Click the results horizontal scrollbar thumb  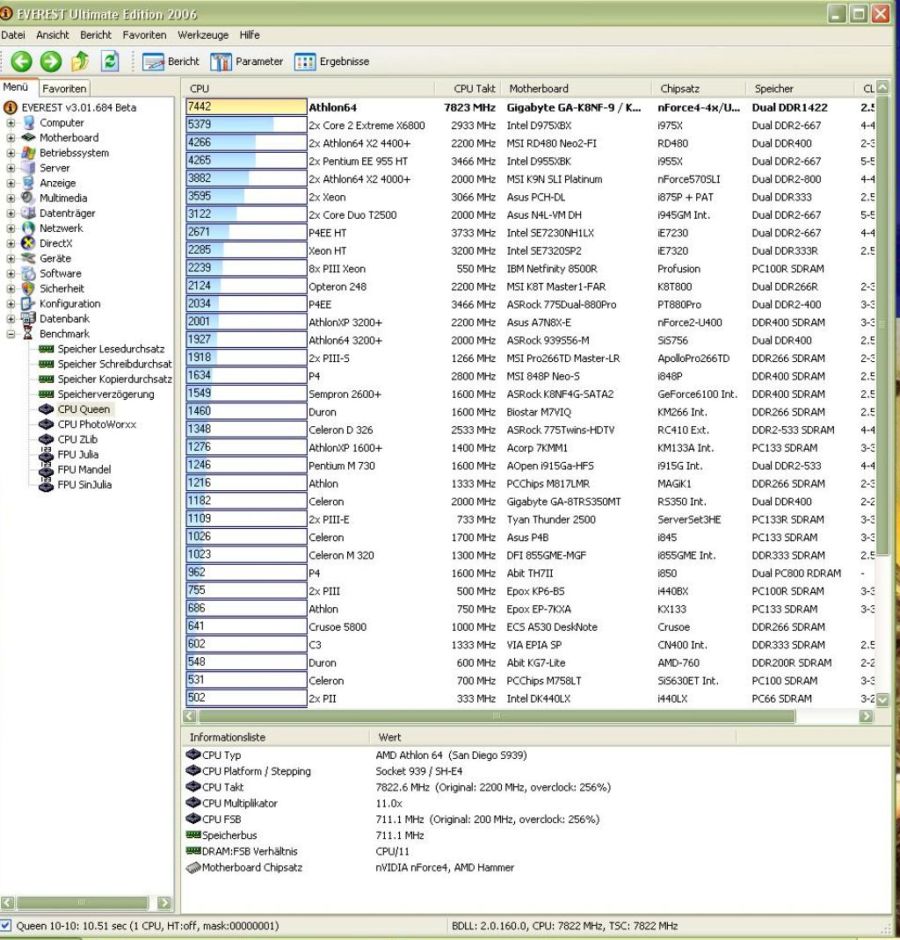pyautogui.click(x=497, y=716)
